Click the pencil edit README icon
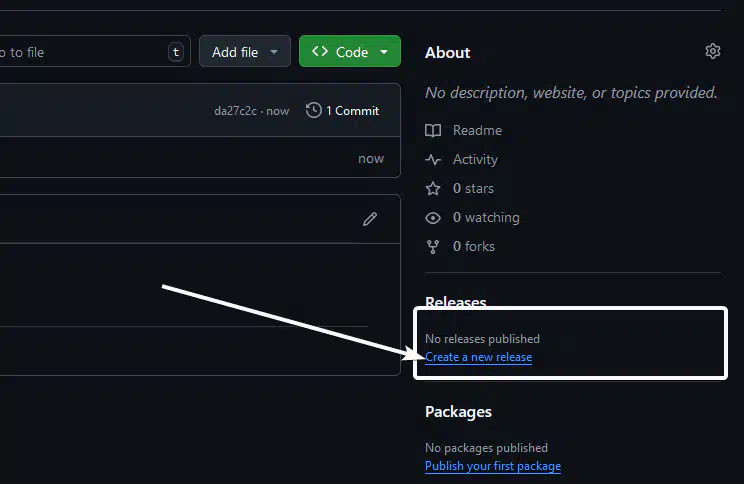Screen dimensions: 744x484 pyautogui.click(x=370, y=219)
